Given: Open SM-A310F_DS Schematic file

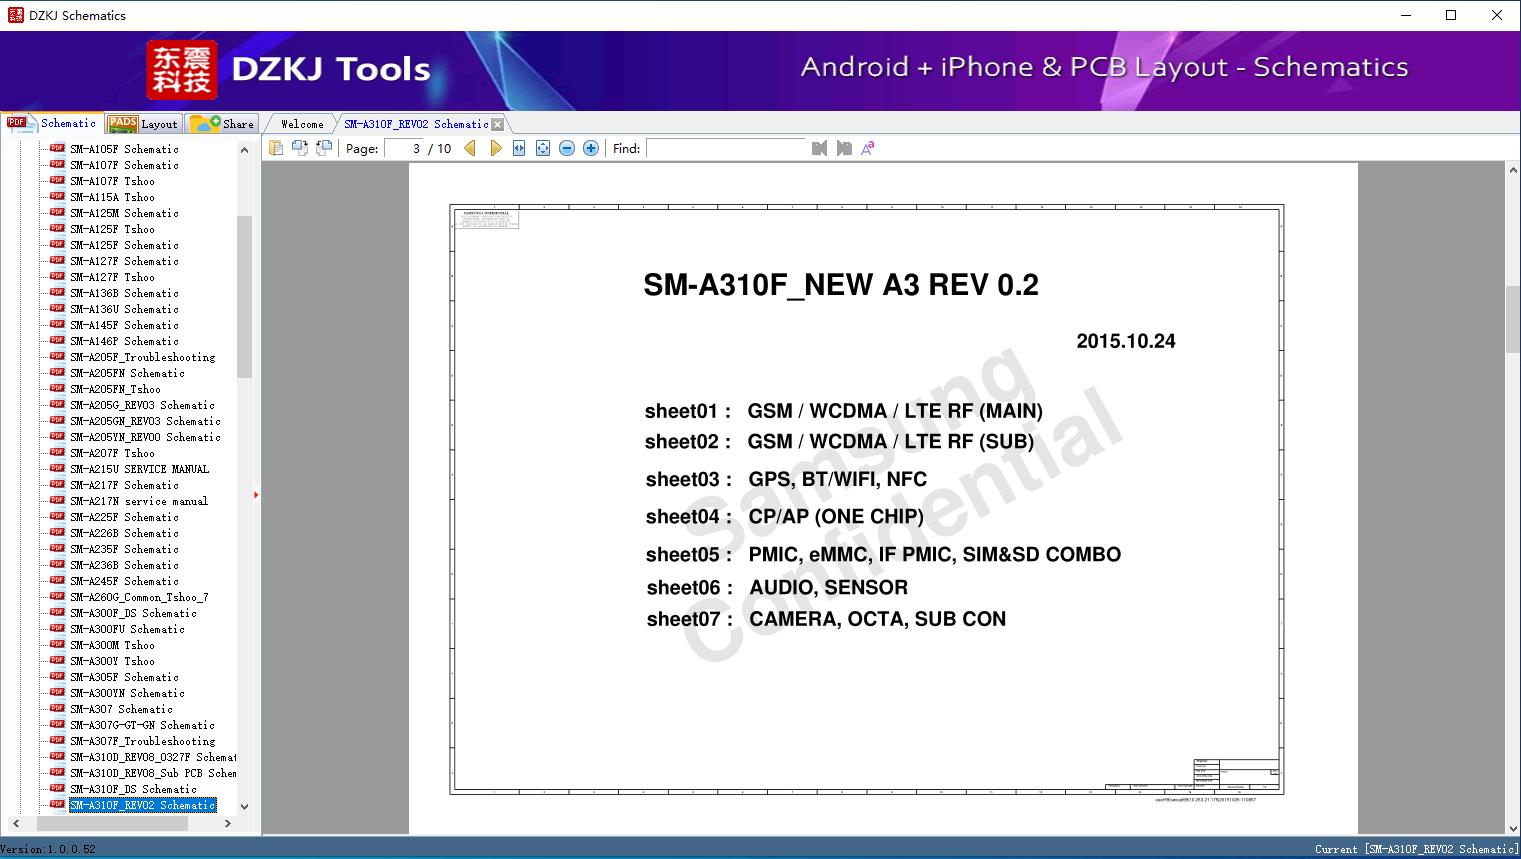Looking at the screenshot, I should [133, 789].
